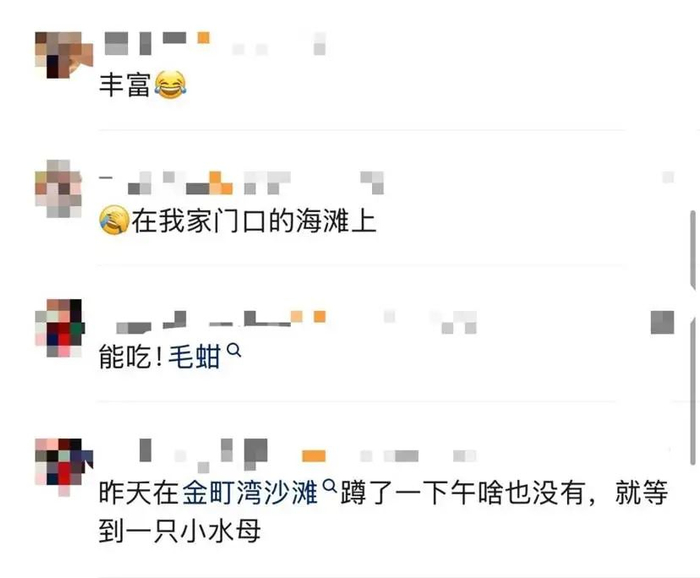Viewport: 700px width, 578px height.
Task: Open the blue 毛蚶 keyword link
Action: click(195, 357)
